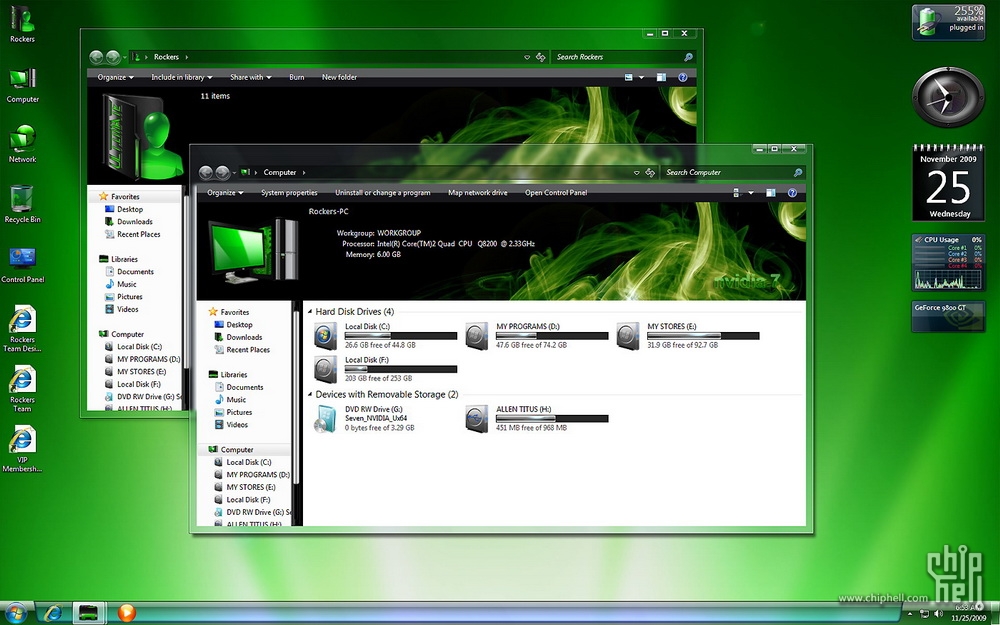Viewport: 1000px width, 625px height.
Task: Toggle the preview pane in the Rockers window
Action: point(661,77)
